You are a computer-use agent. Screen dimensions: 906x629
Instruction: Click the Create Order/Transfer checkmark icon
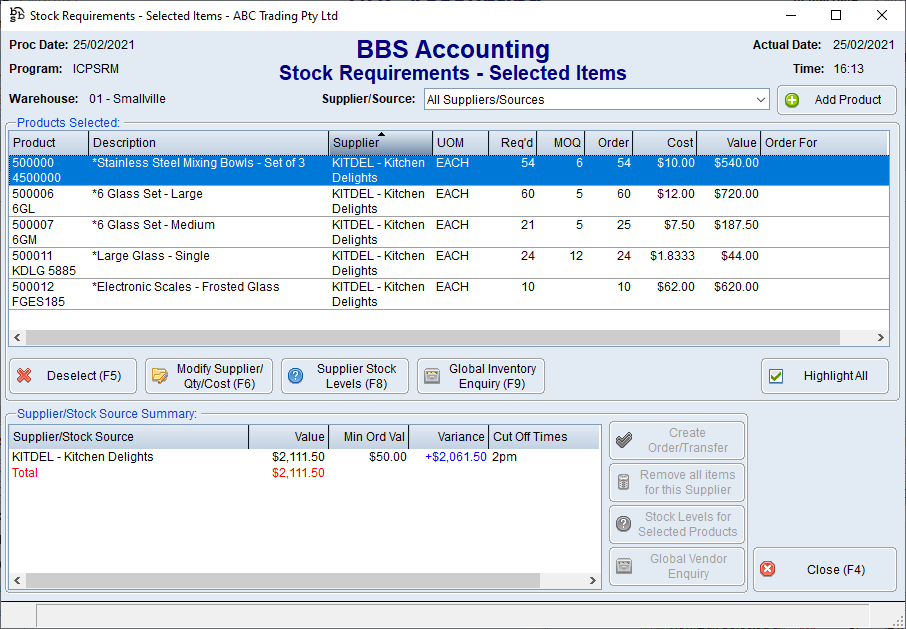(624, 440)
